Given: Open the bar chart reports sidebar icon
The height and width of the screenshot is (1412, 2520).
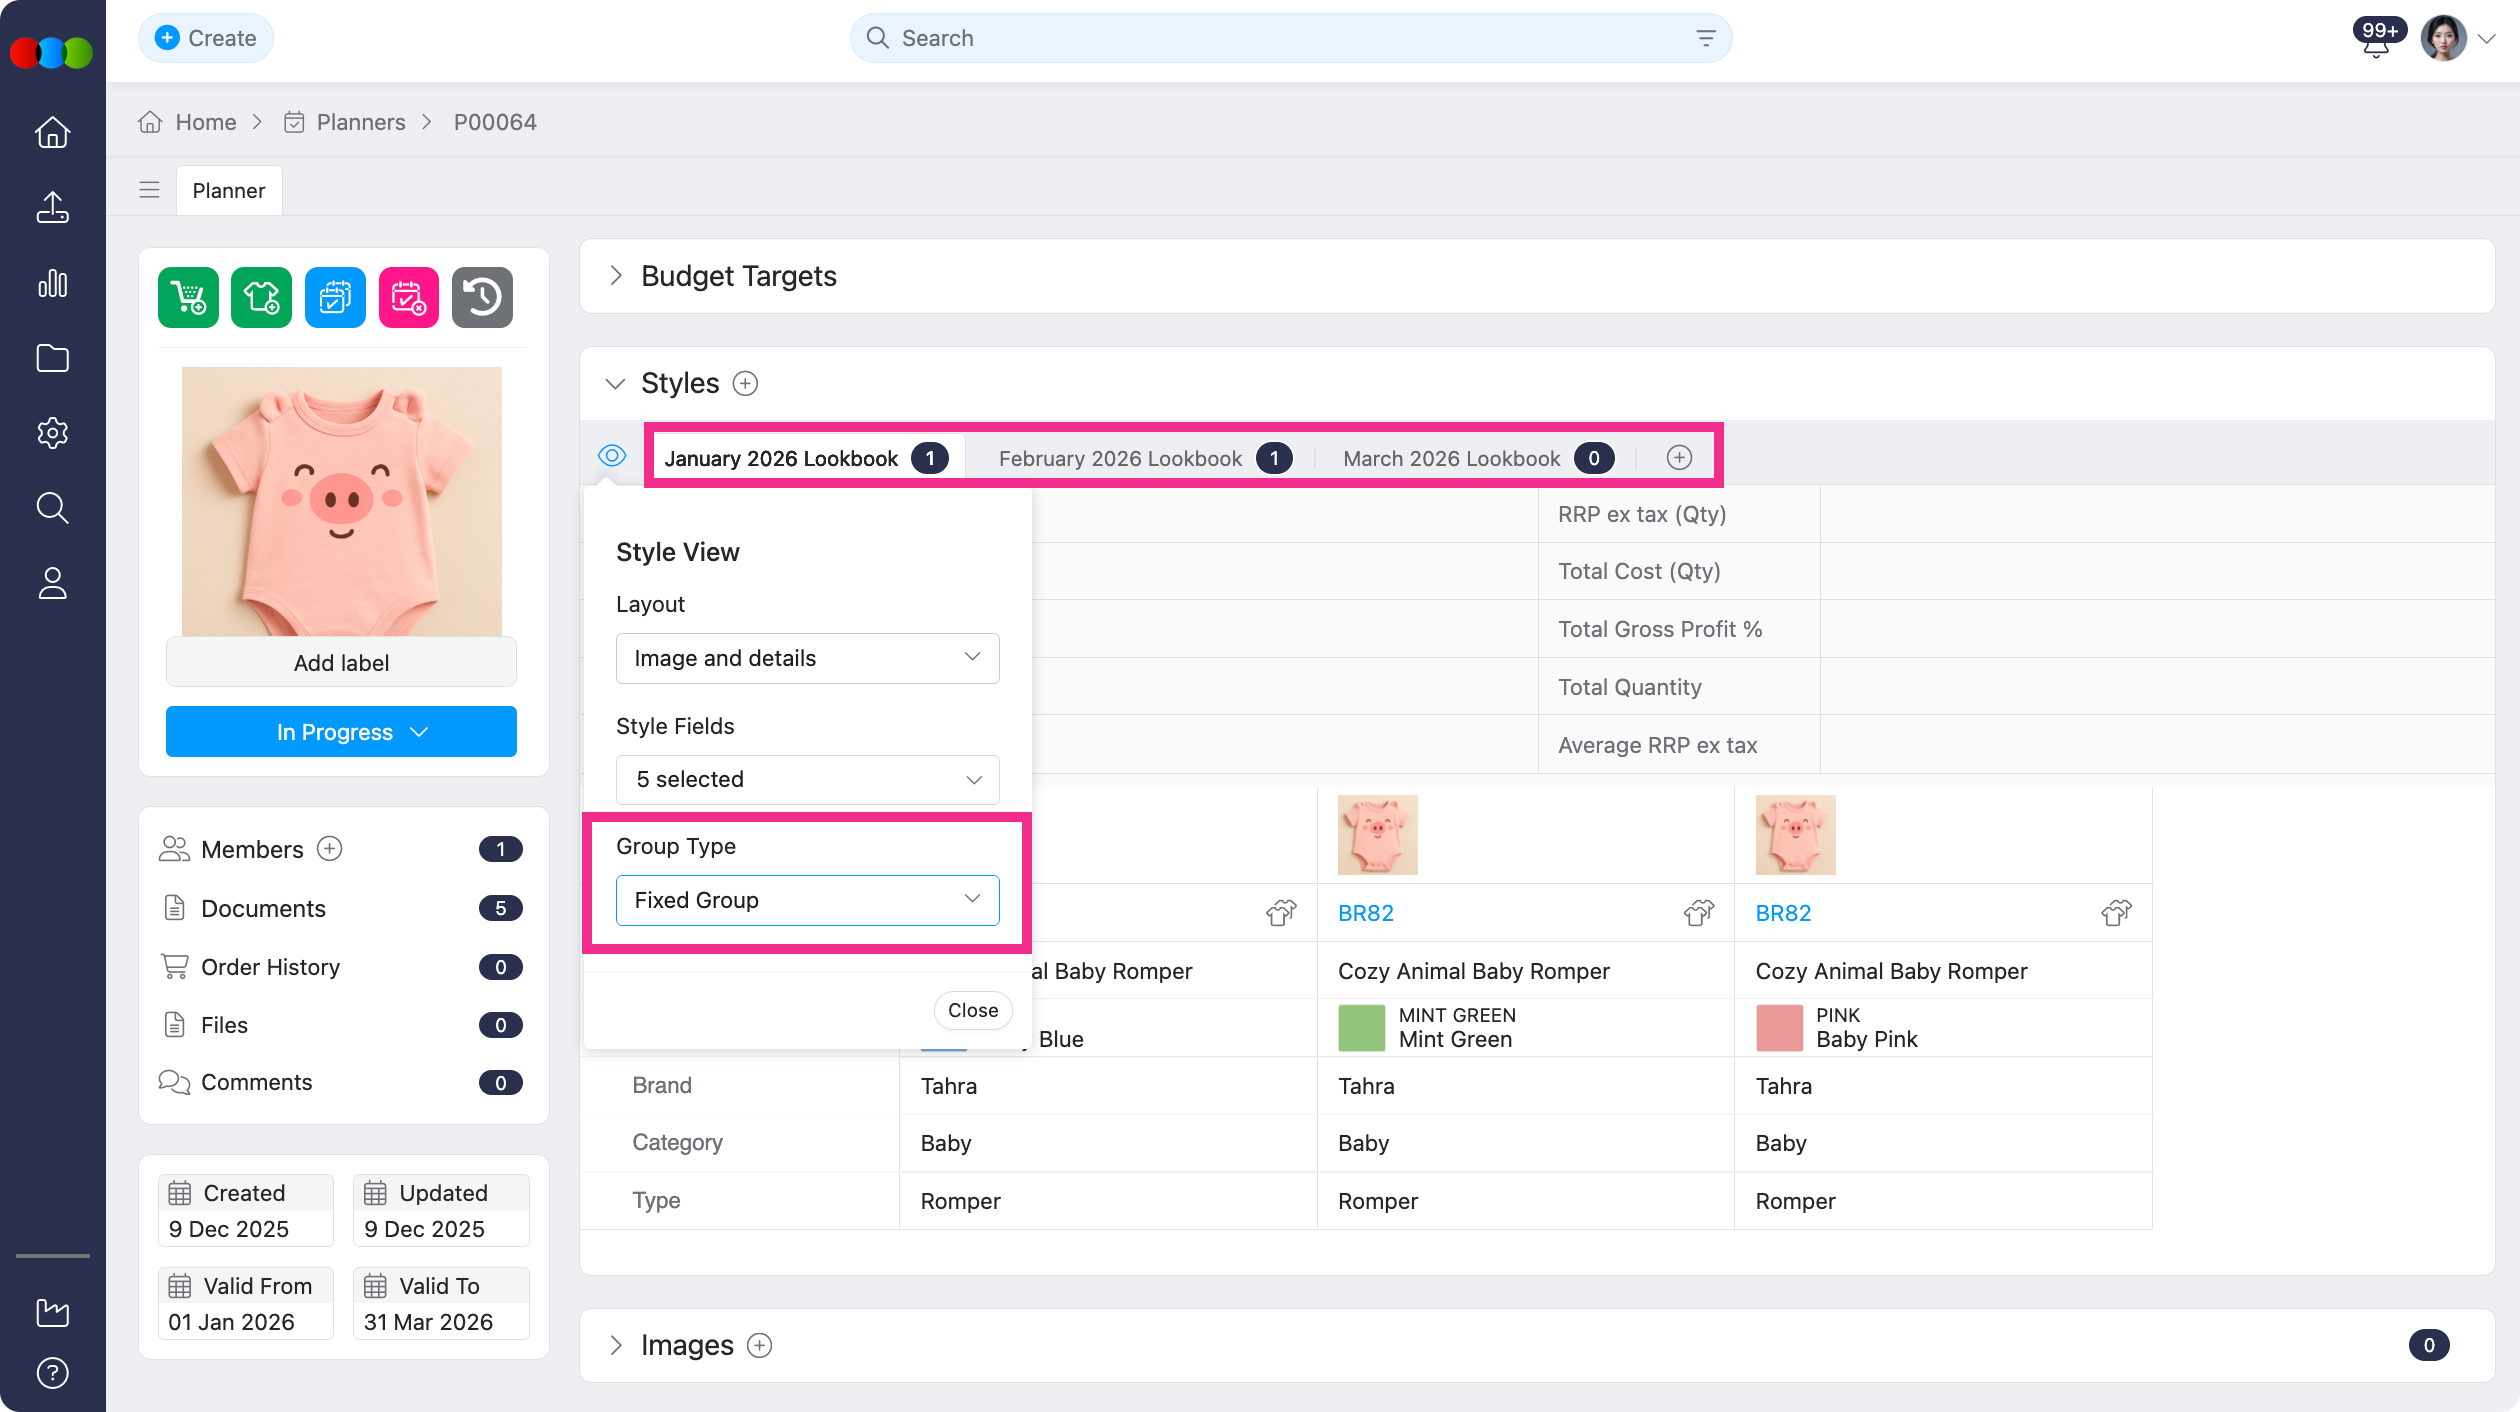Looking at the screenshot, I should point(52,283).
